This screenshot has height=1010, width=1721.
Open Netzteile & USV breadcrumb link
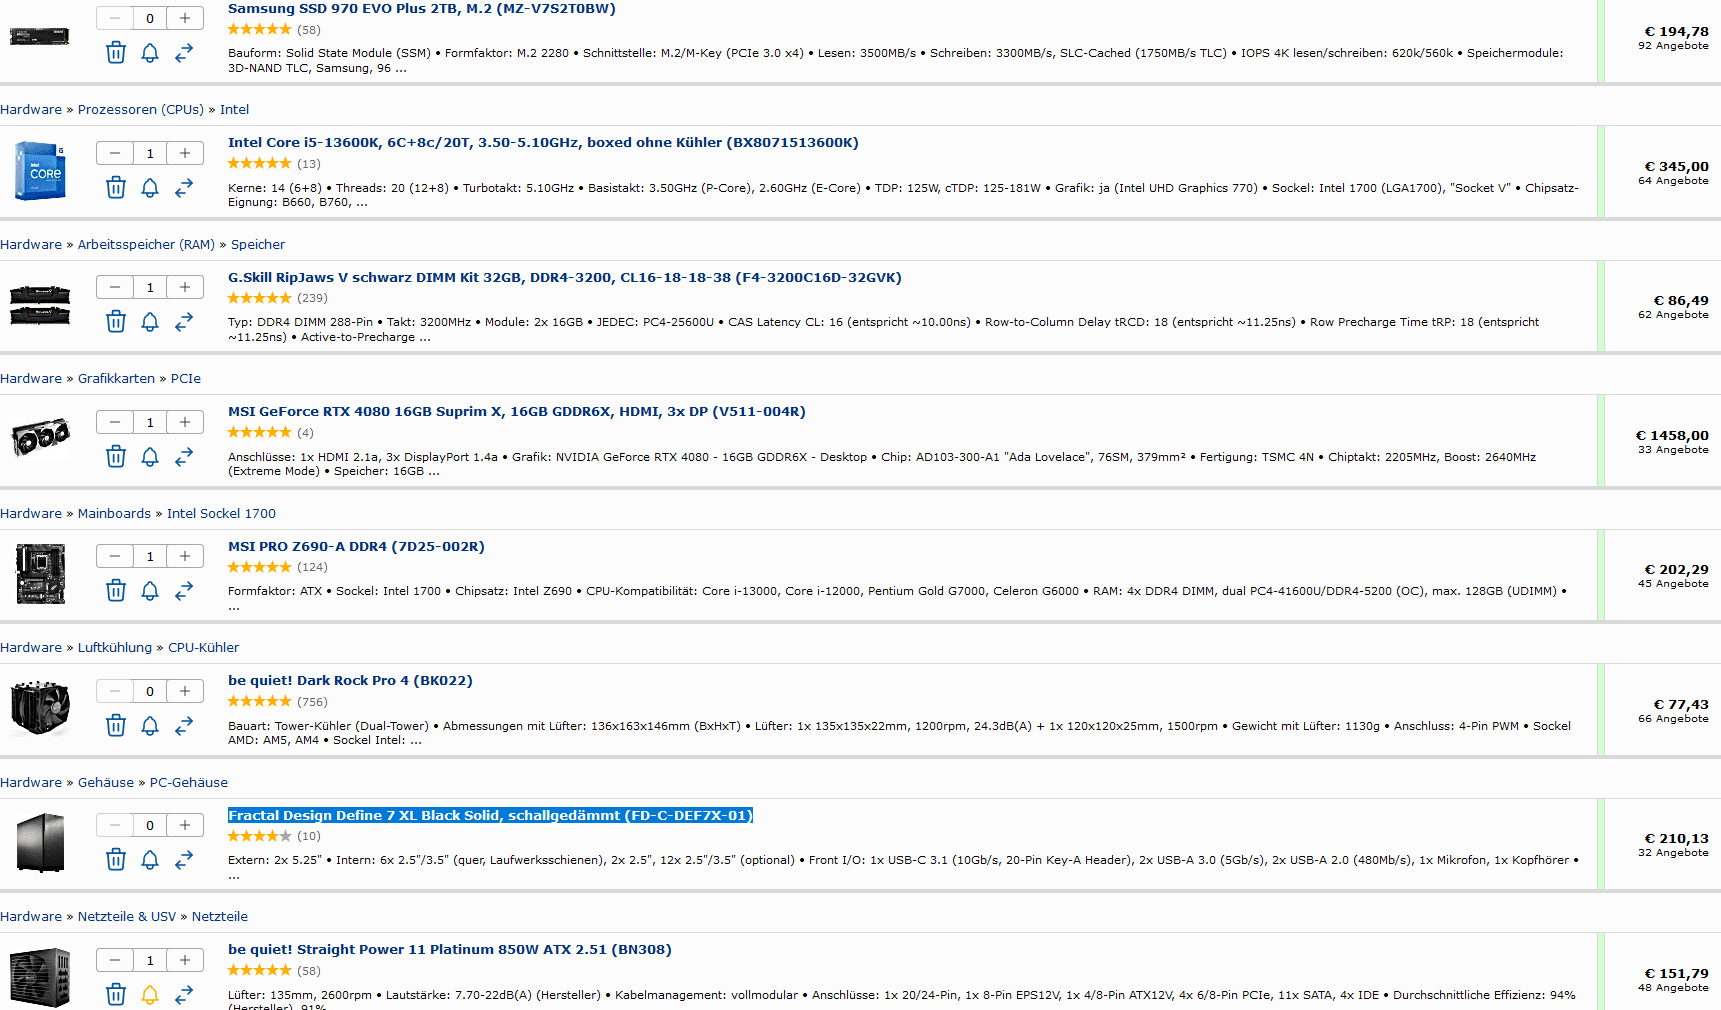pyautogui.click(x=127, y=917)
